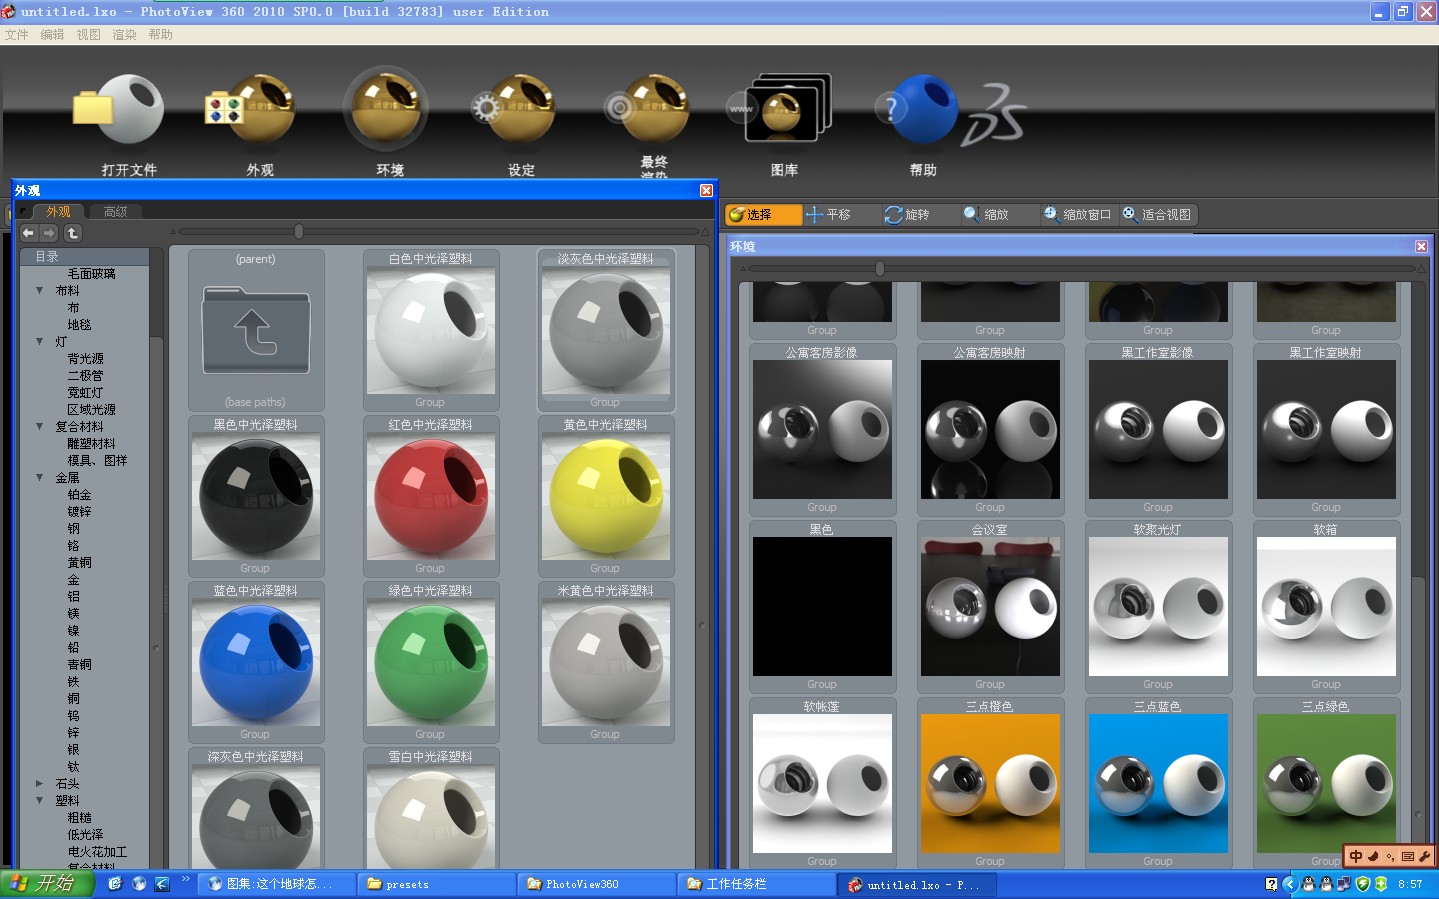1439x899 pixels.
Task: Open the 外观 (Appearance) gold sphere icon
Action: point(250,110)
